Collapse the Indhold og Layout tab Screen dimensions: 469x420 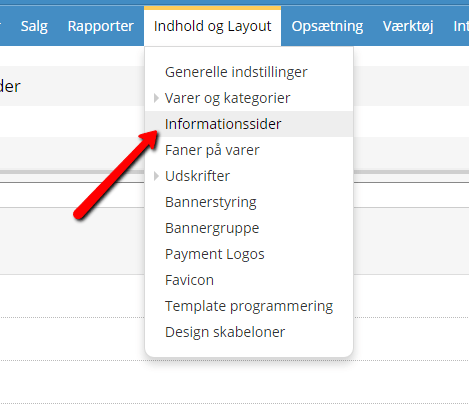coord(213,26)
